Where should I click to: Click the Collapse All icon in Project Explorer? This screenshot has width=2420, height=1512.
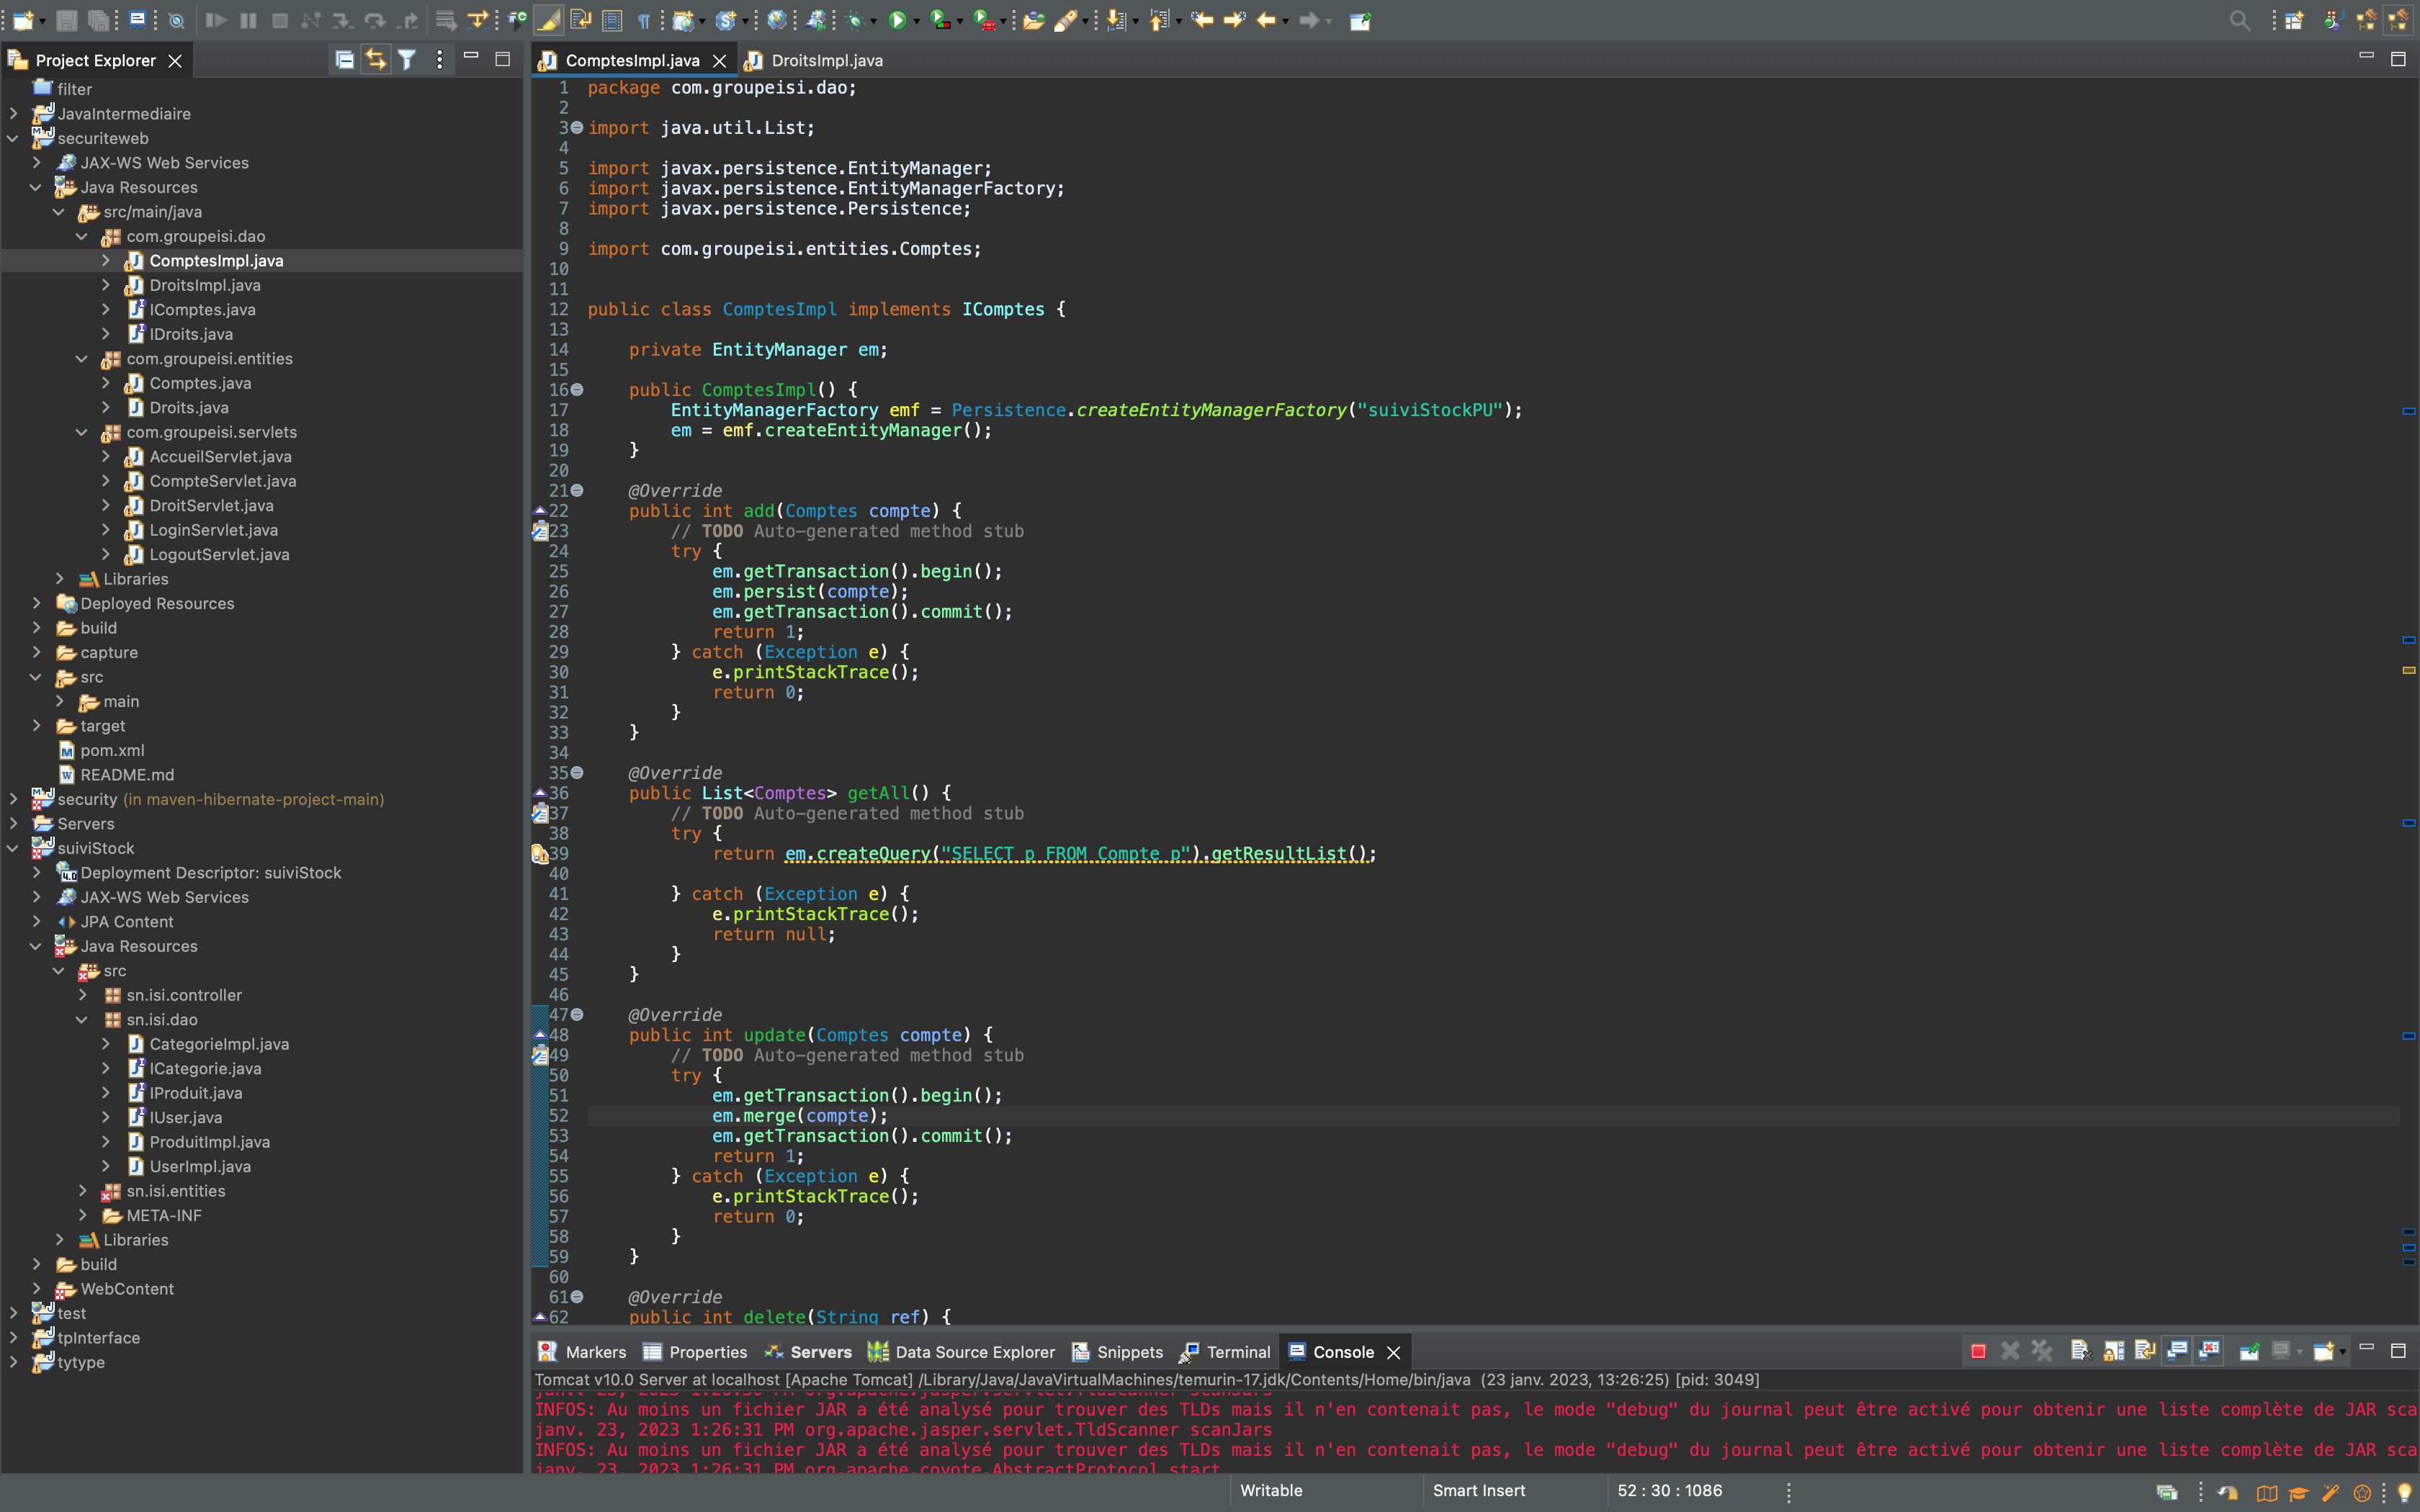click(344, 60)
